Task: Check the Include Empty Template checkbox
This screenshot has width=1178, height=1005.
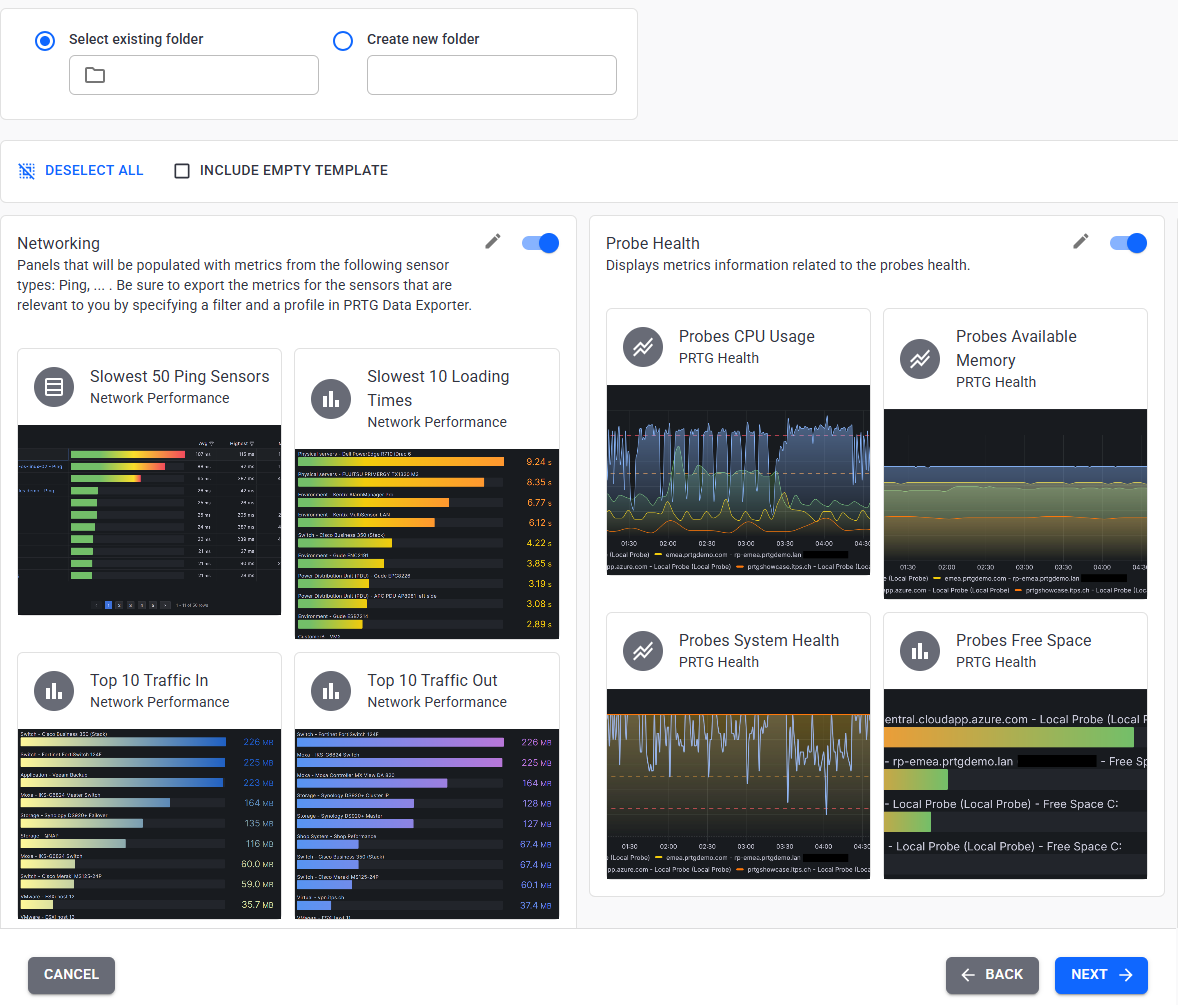Action: pos(182,171)
